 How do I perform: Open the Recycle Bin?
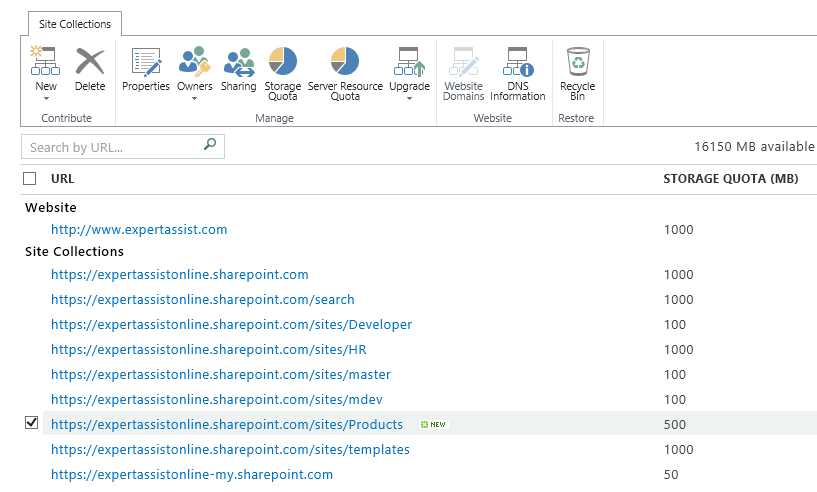[x=577, y=62]
